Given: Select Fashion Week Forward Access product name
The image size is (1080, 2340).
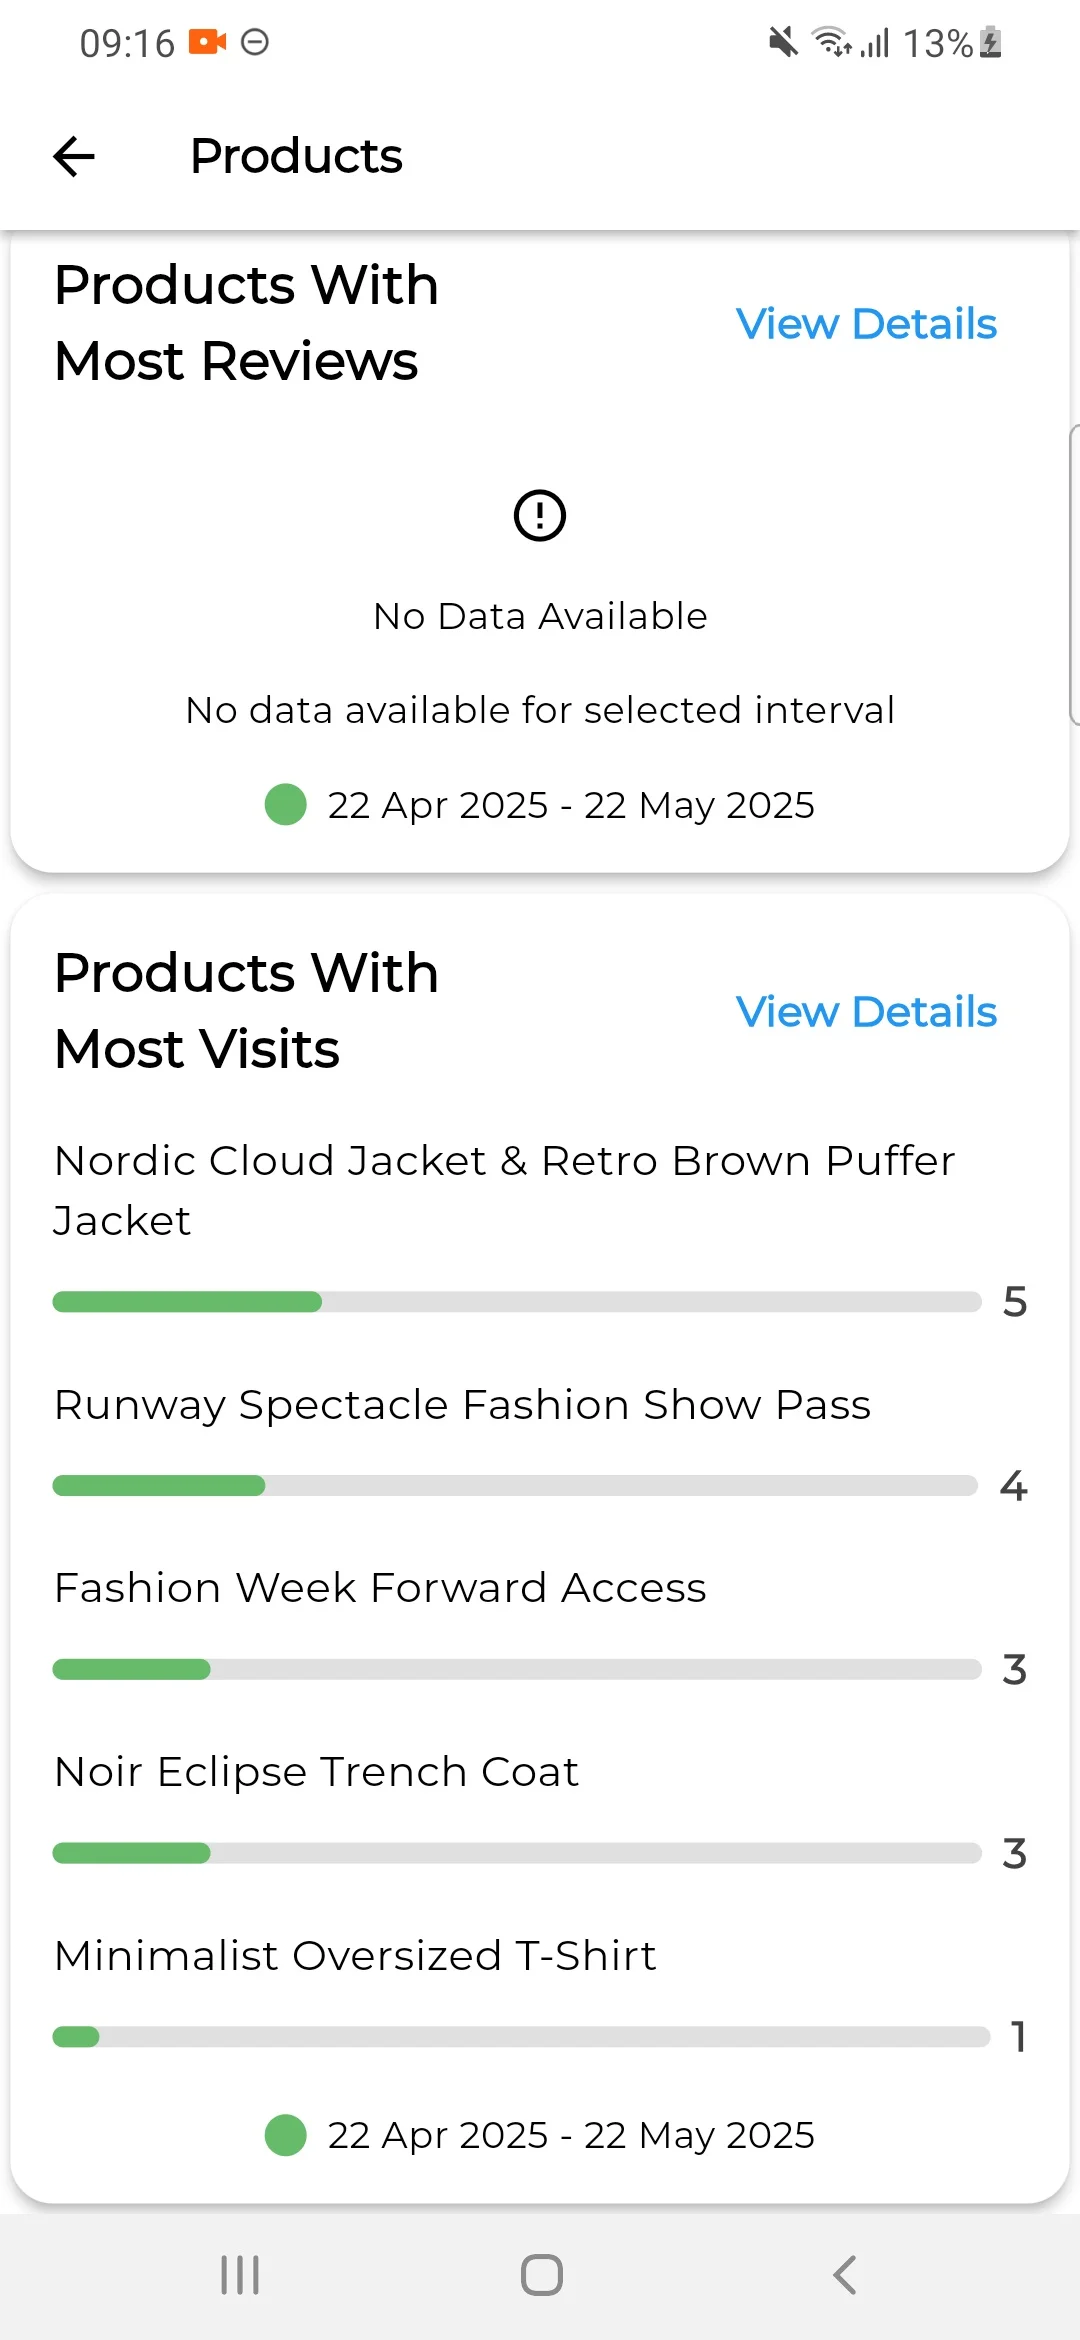Looking at the screenshot, I should (x=380, y=1588).
